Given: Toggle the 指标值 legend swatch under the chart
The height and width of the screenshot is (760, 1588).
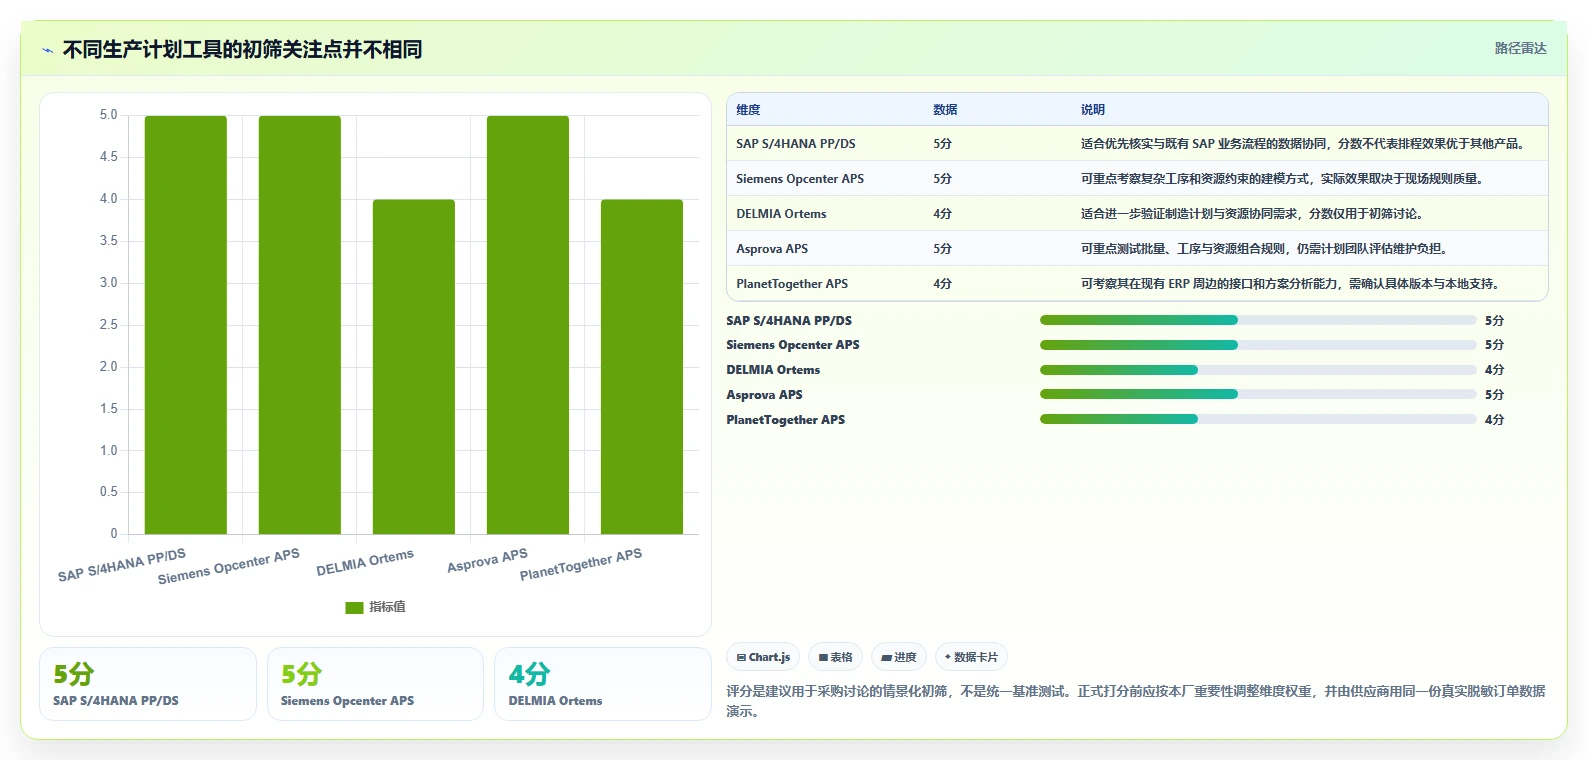Looking at the screenshot, I should tap(354, 607).
